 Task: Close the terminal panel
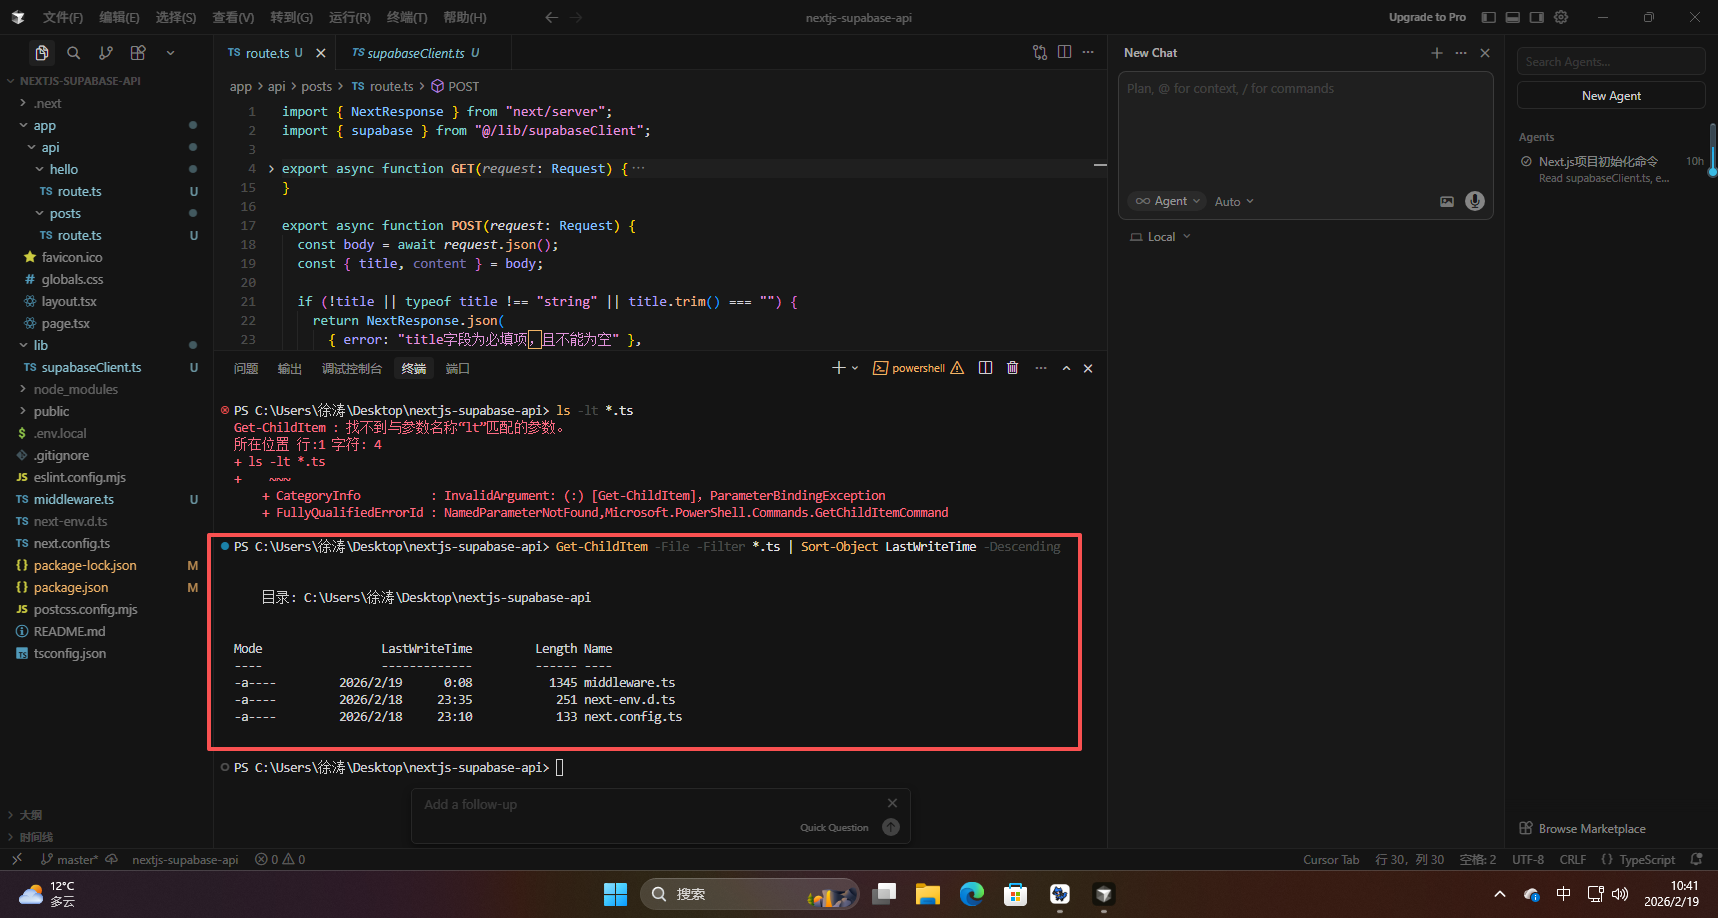(x=1088, y=368)
